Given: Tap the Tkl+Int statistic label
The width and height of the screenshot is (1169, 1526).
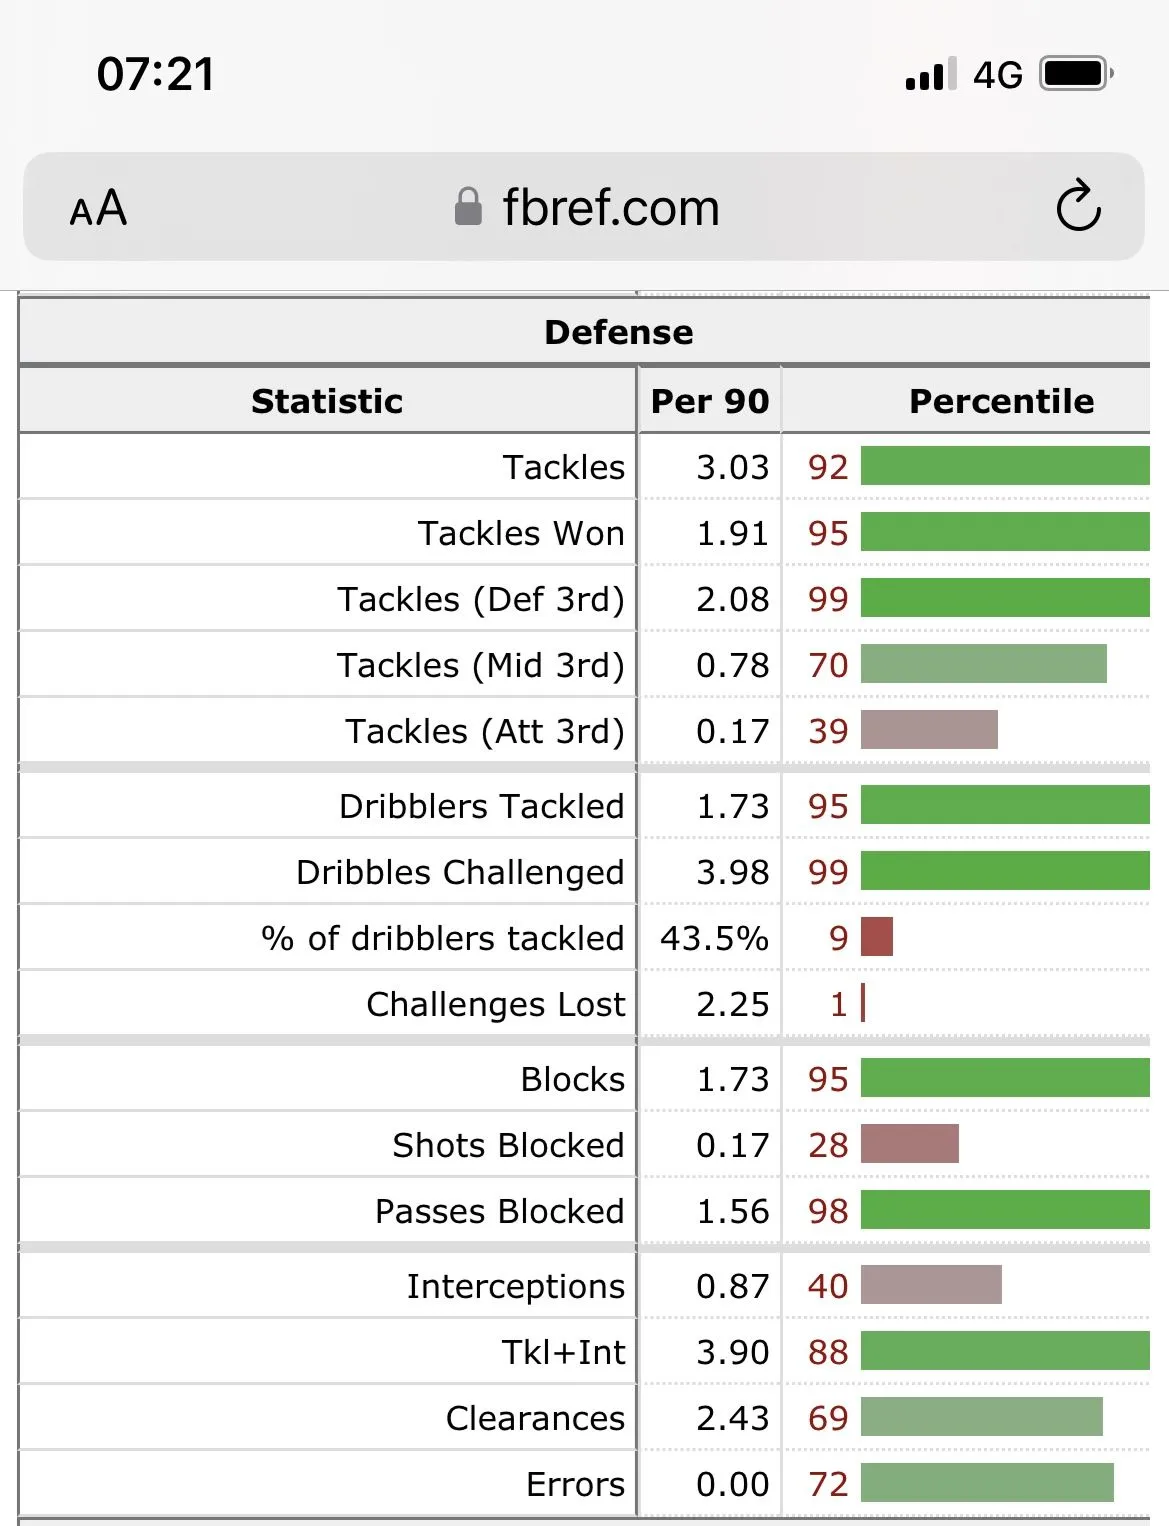Looking at the screenshot, I should (563, 1352).
